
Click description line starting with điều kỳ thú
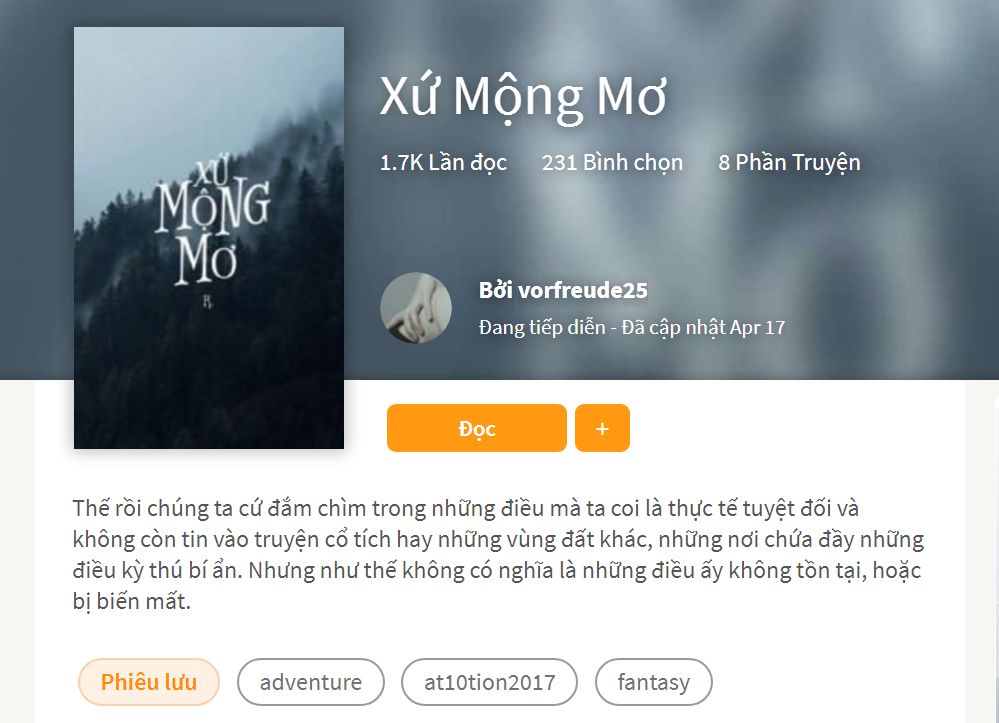coord(497,570)
